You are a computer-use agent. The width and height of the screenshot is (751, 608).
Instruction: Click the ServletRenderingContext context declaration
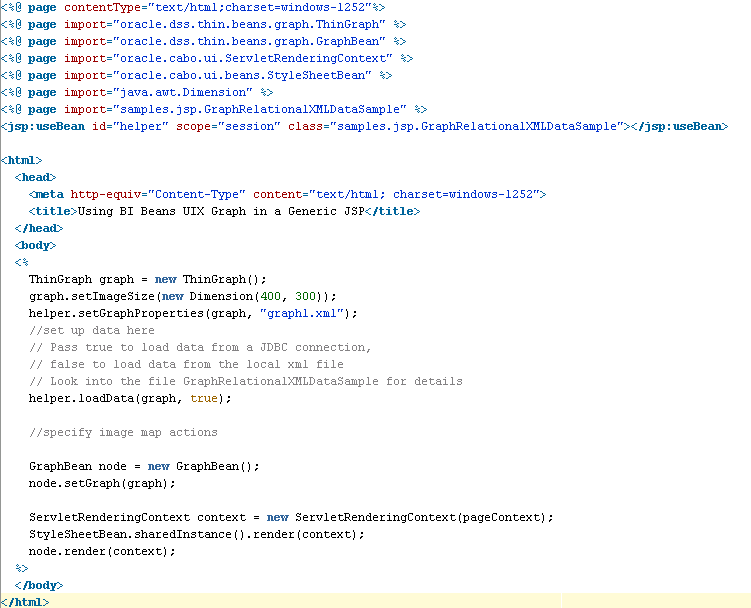291,517
